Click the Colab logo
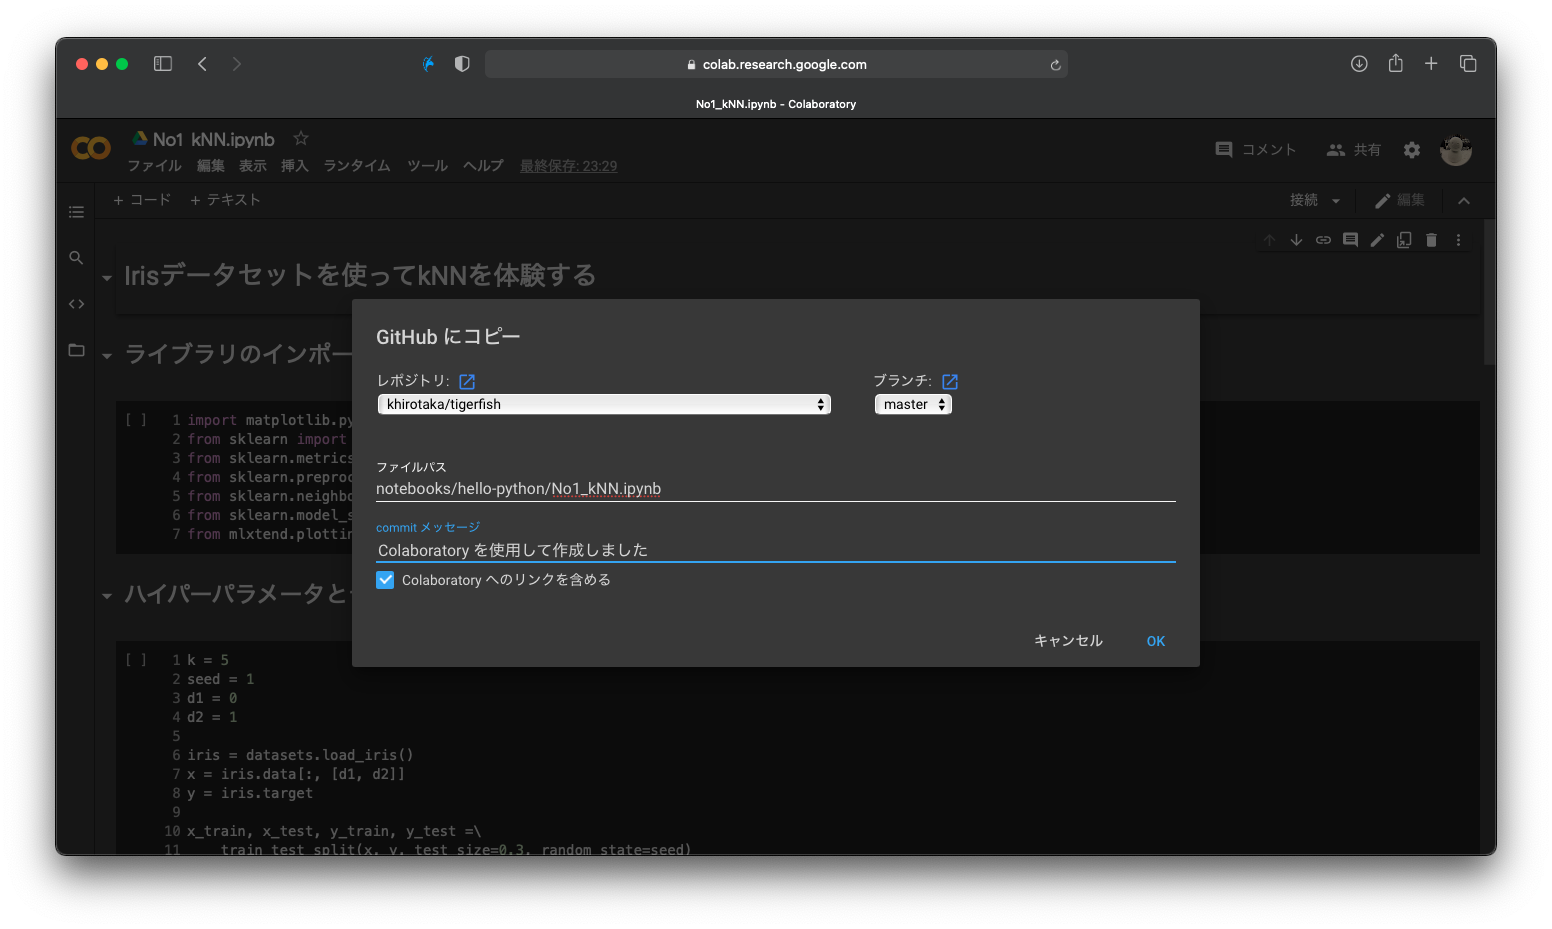The height and width of the screenshot is (929, 1552). 90,148
